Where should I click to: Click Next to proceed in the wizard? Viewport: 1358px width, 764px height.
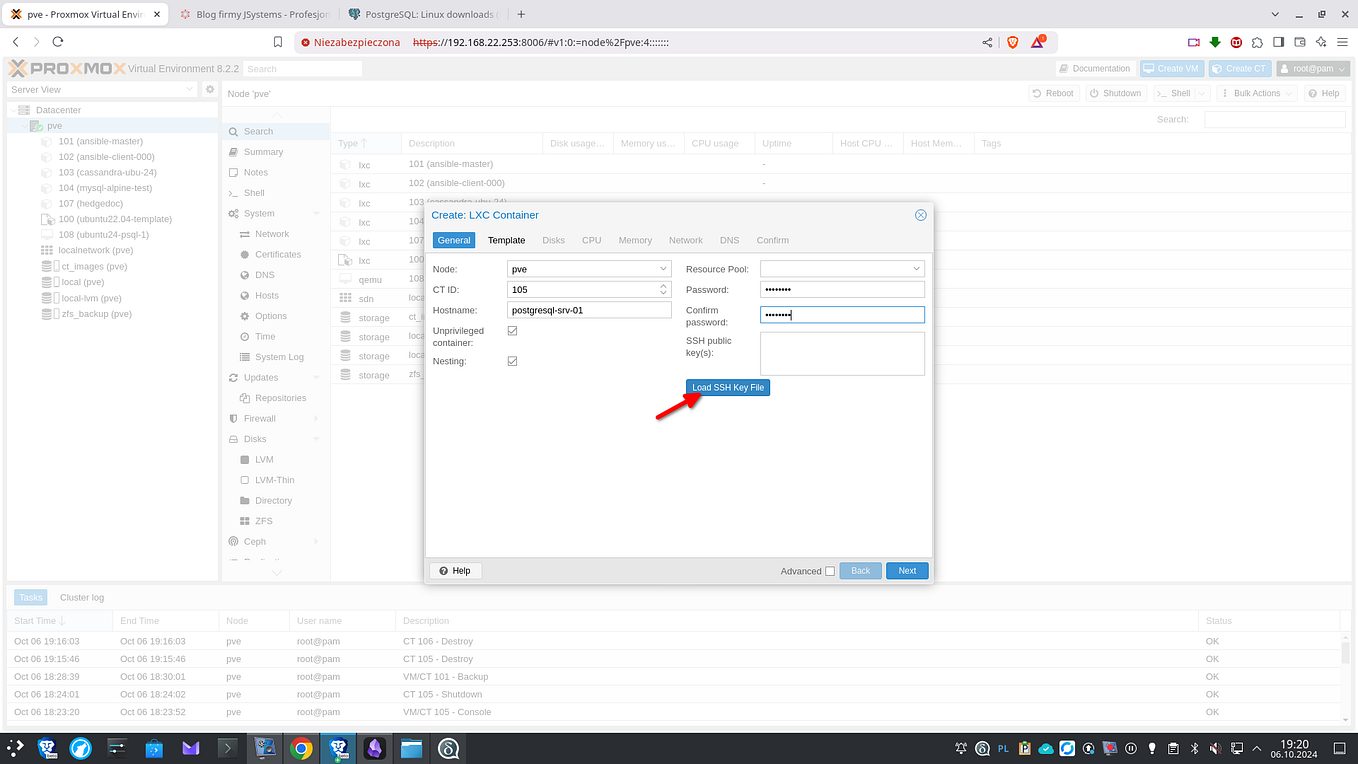[x=906, y=570]
